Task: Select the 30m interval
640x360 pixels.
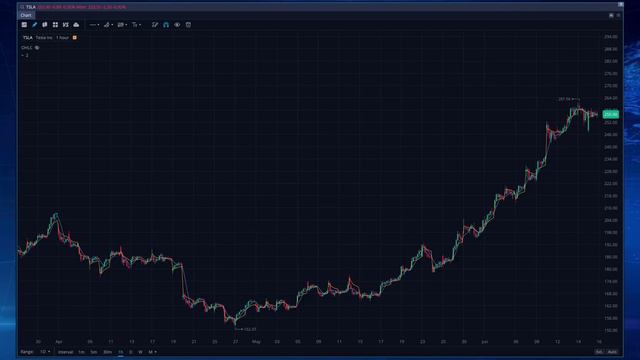Action: click(x=107, y=352)
